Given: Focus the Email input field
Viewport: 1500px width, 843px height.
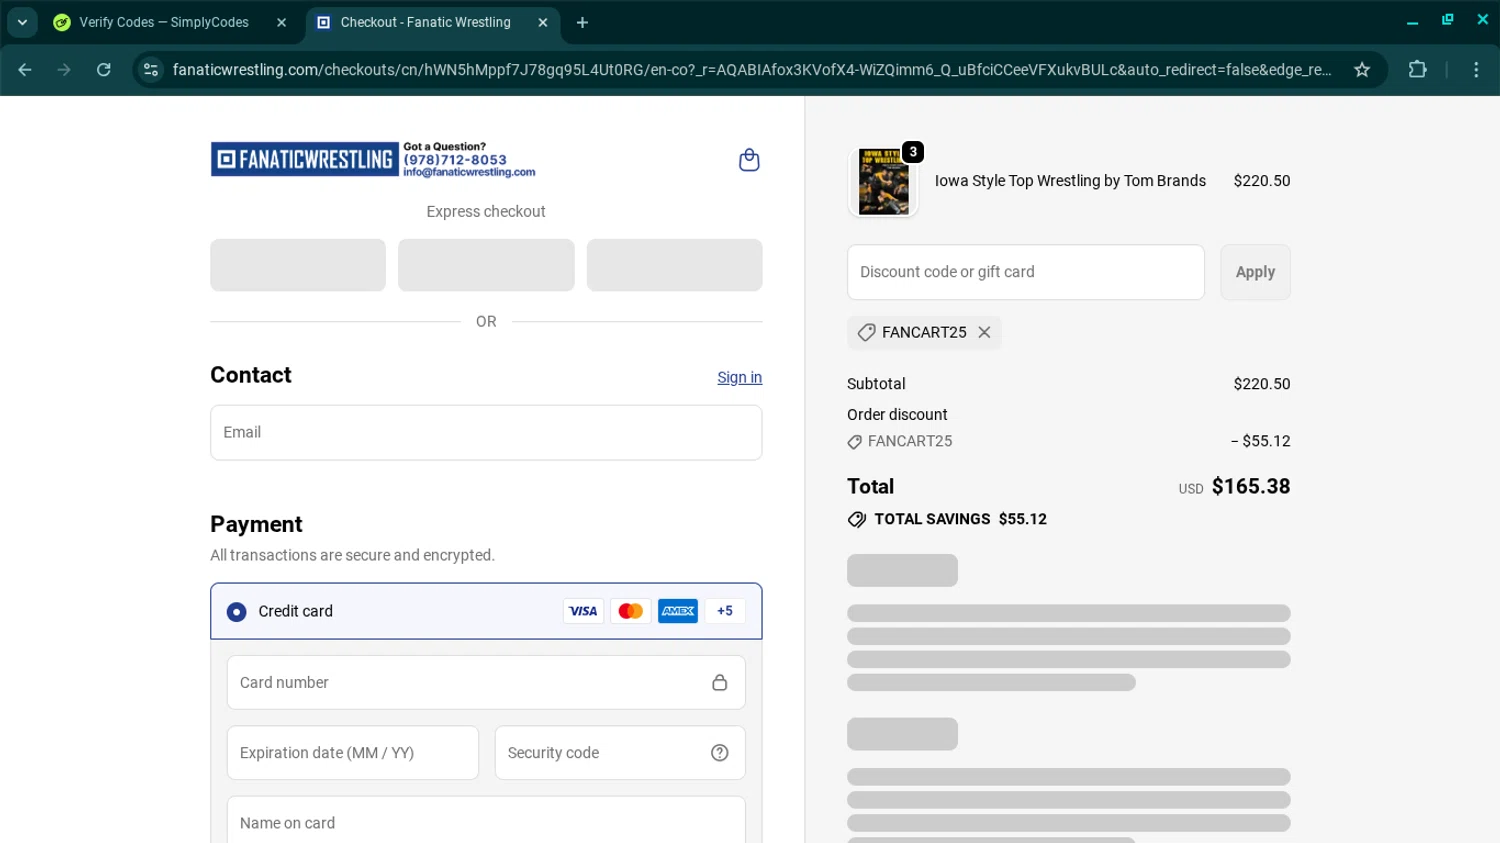Looking at the screenshot, I should [486, 432].
